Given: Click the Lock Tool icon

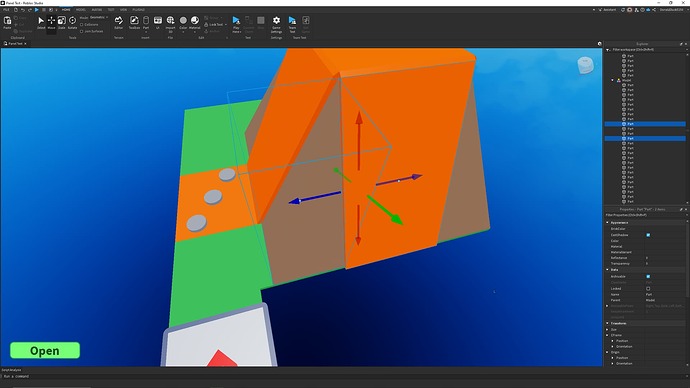Looking at the screenshot, I should (206, 25).
